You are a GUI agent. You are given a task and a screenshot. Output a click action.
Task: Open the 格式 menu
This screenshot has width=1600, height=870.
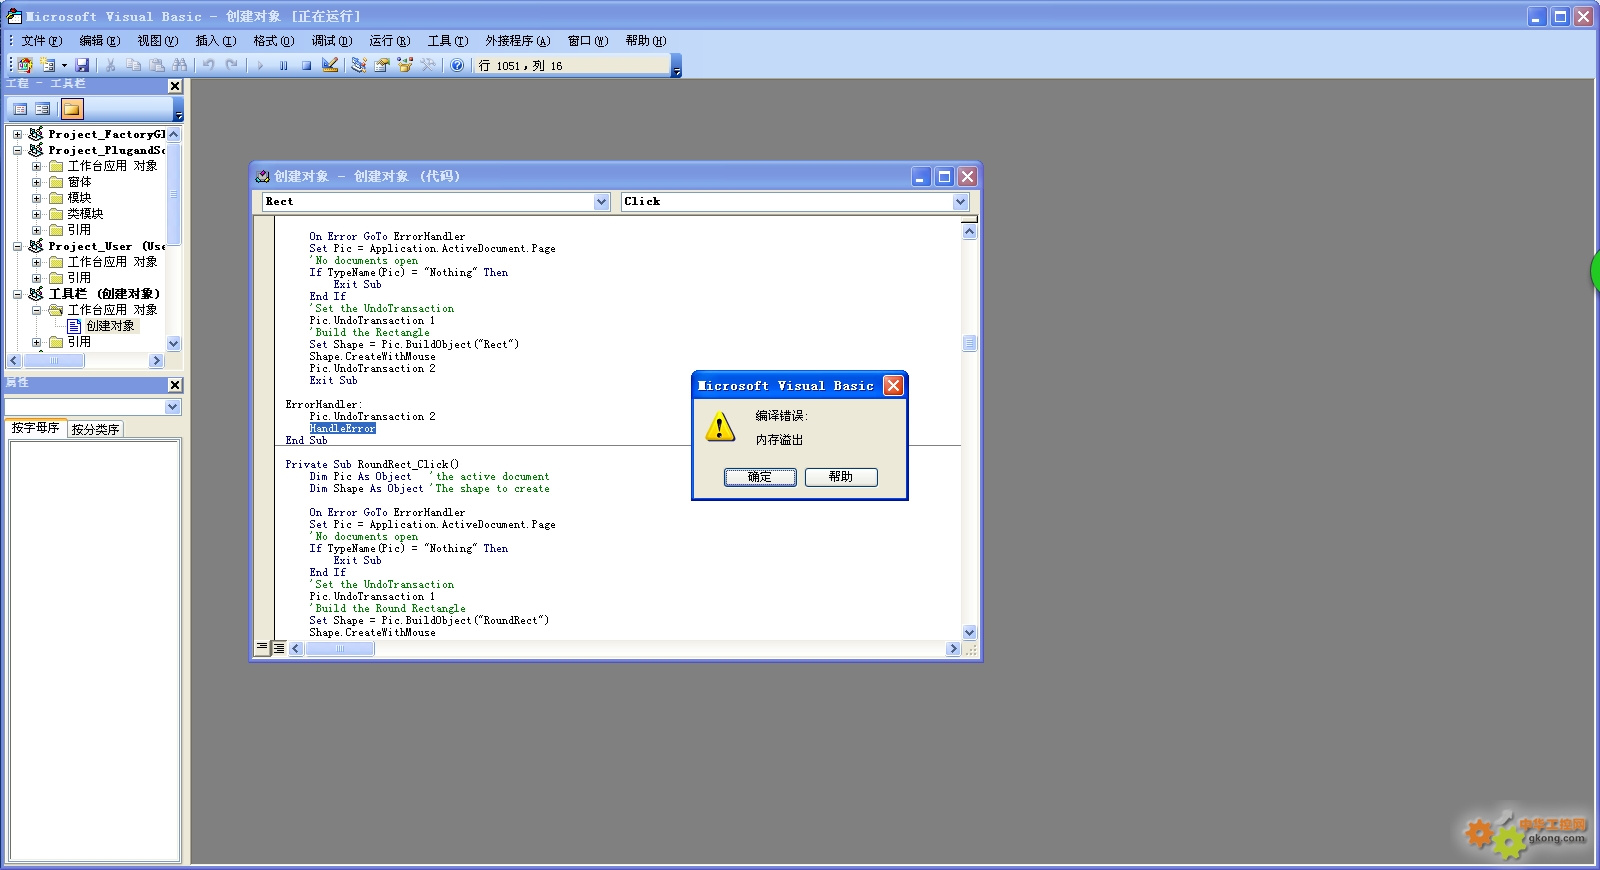click(x=273, y=41)
